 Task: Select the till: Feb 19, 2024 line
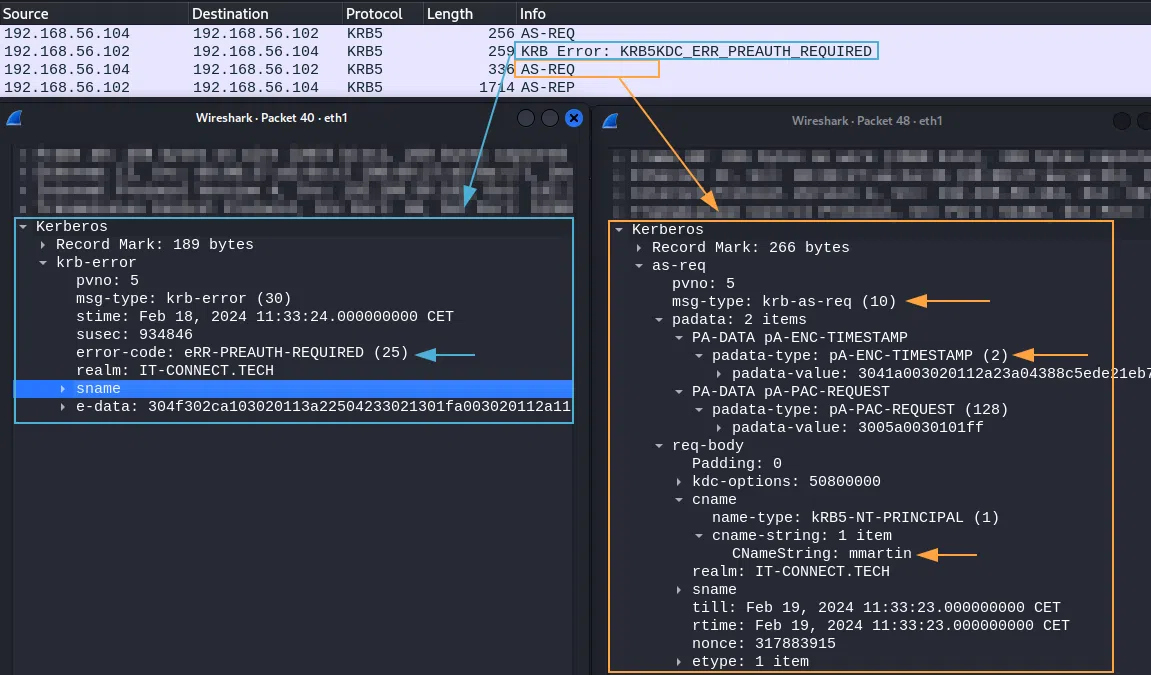(x=876, y=608)
